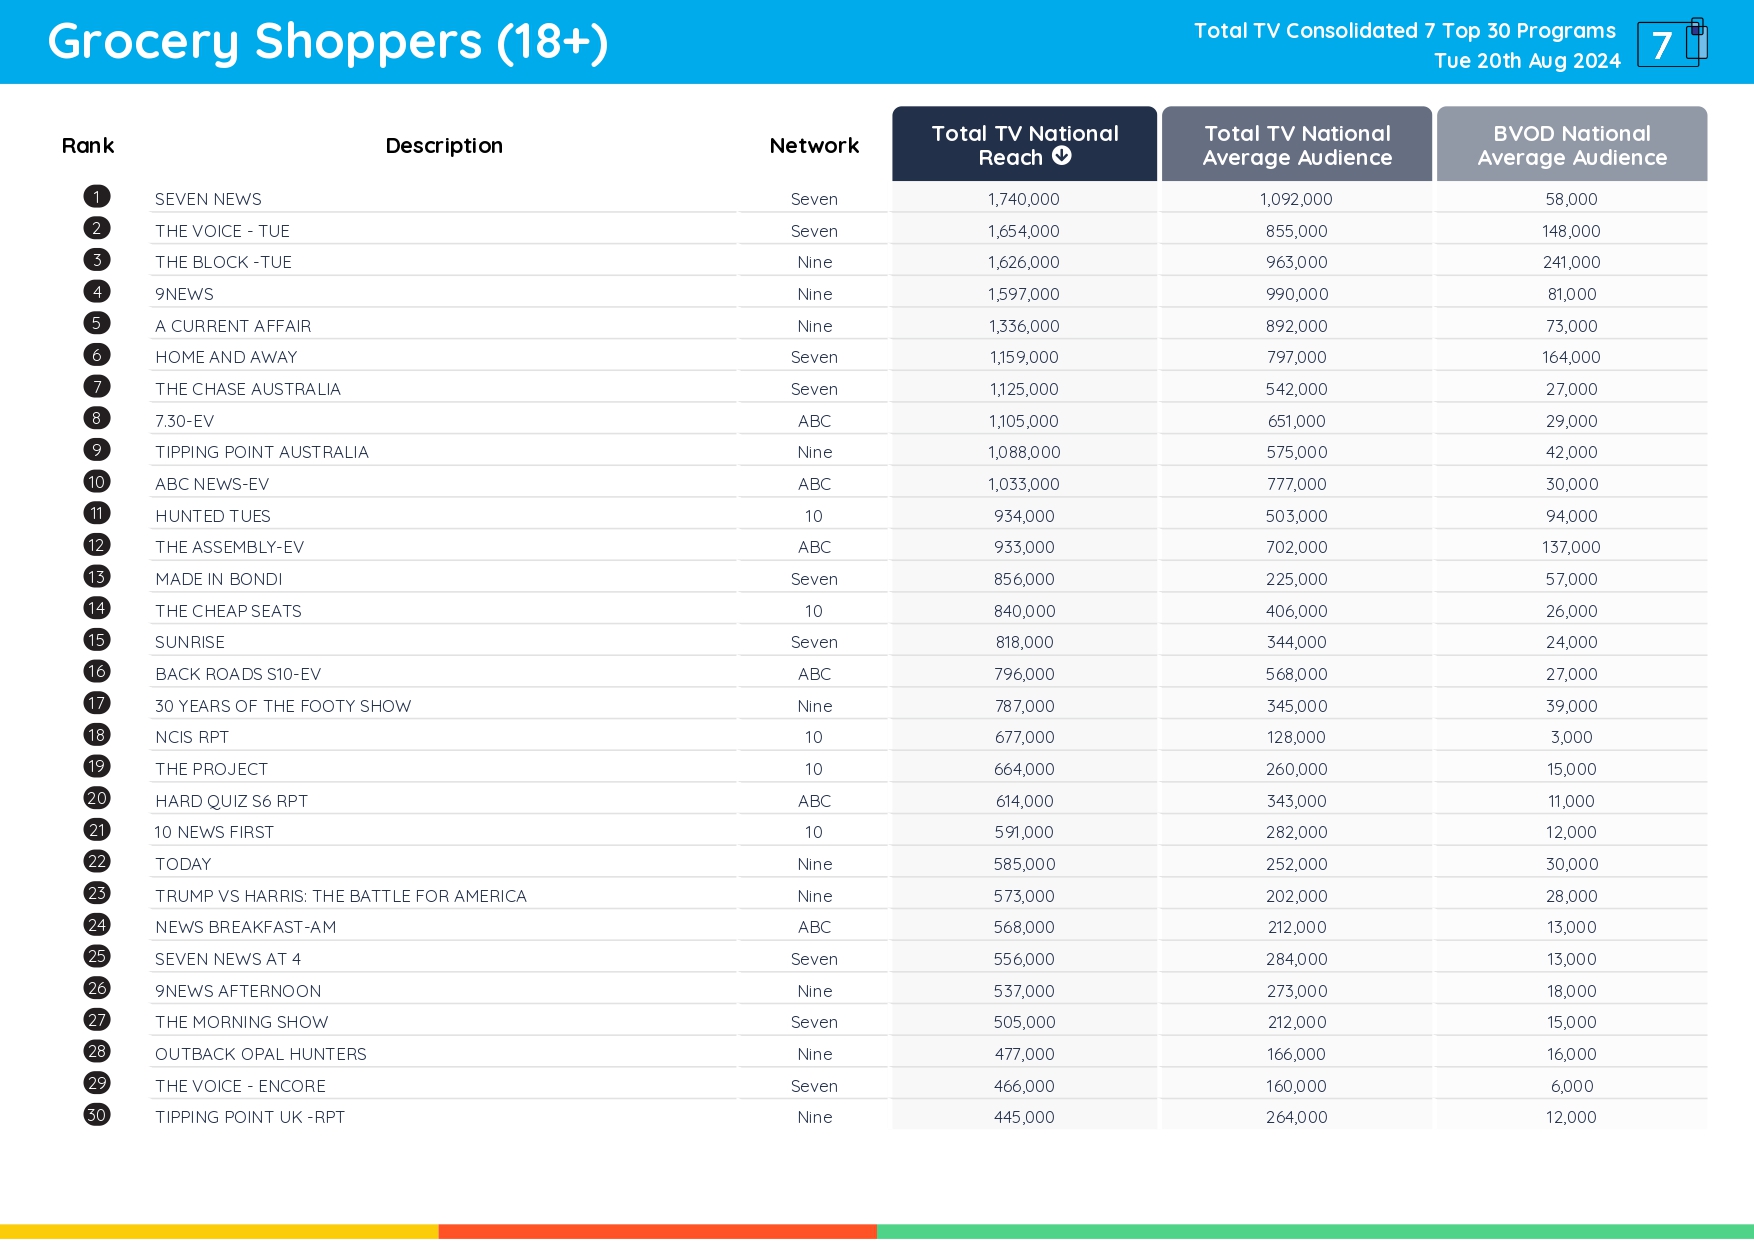Open sort options on Total TV National Reach
1754x1241 pixels.
(1024, 144)
